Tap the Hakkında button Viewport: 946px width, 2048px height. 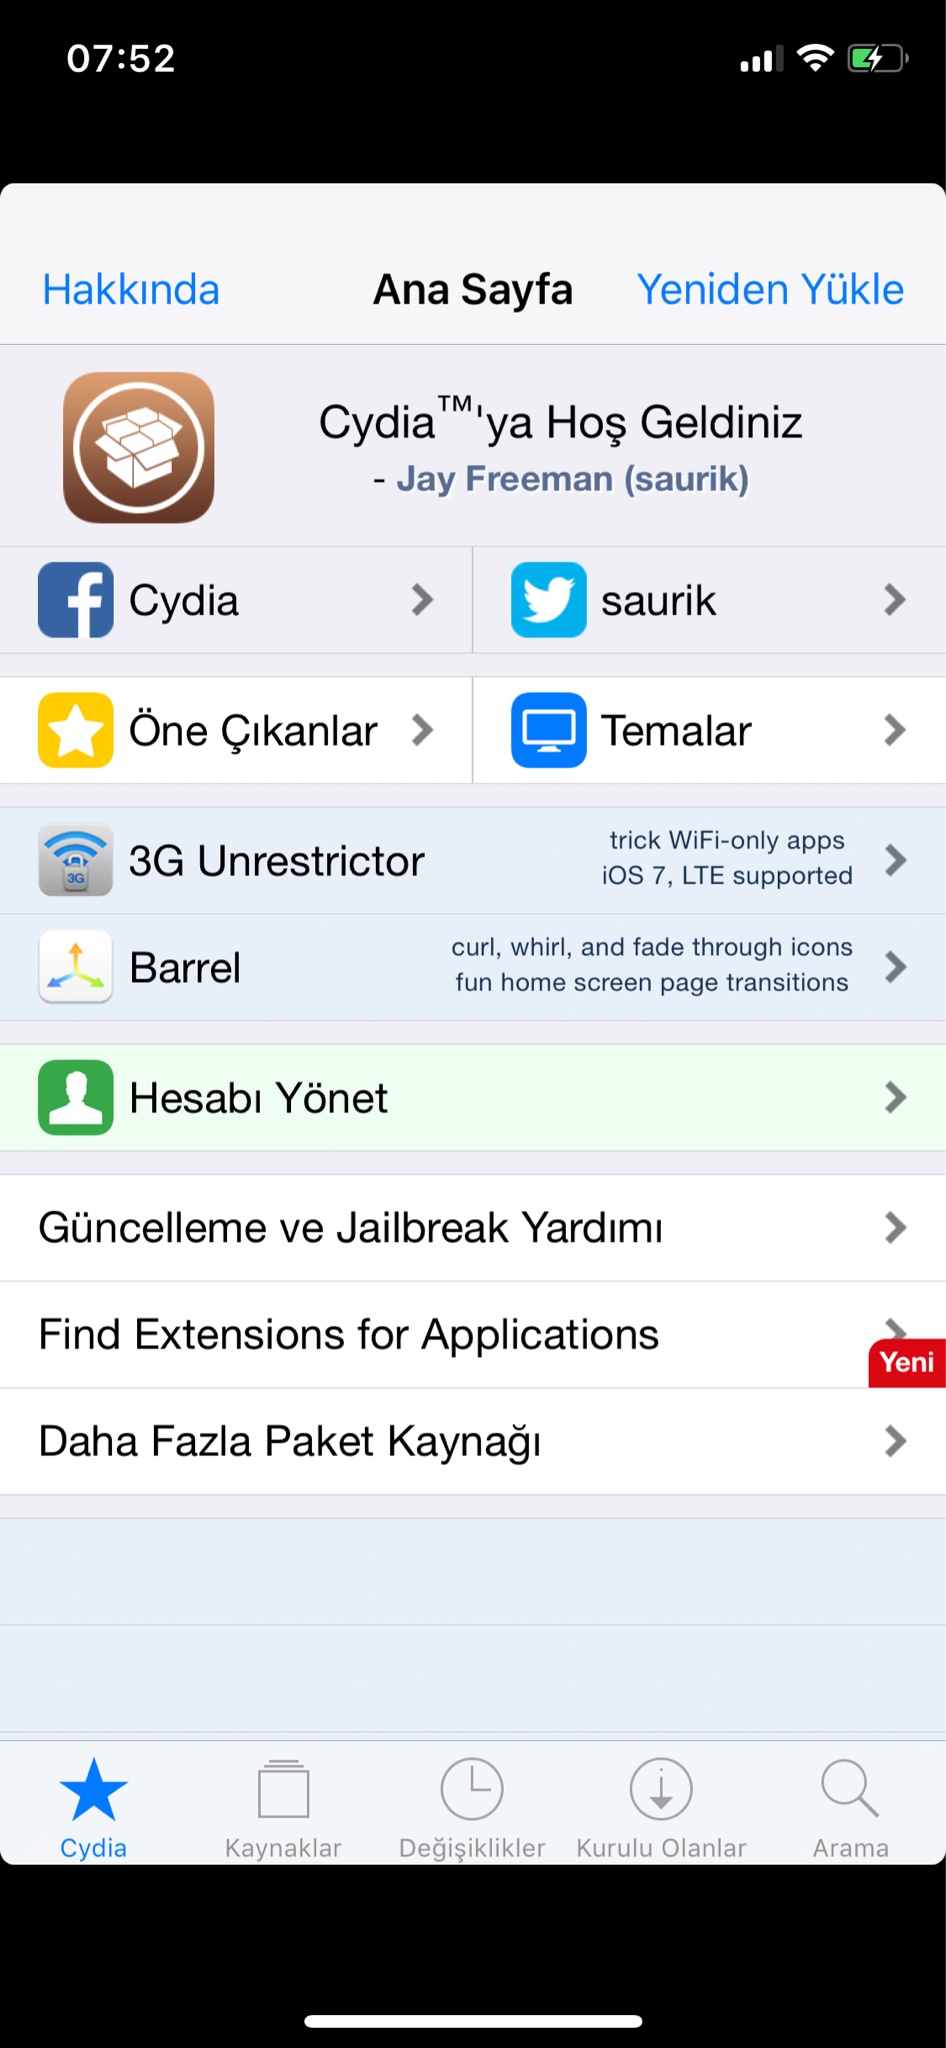point(131,290)
